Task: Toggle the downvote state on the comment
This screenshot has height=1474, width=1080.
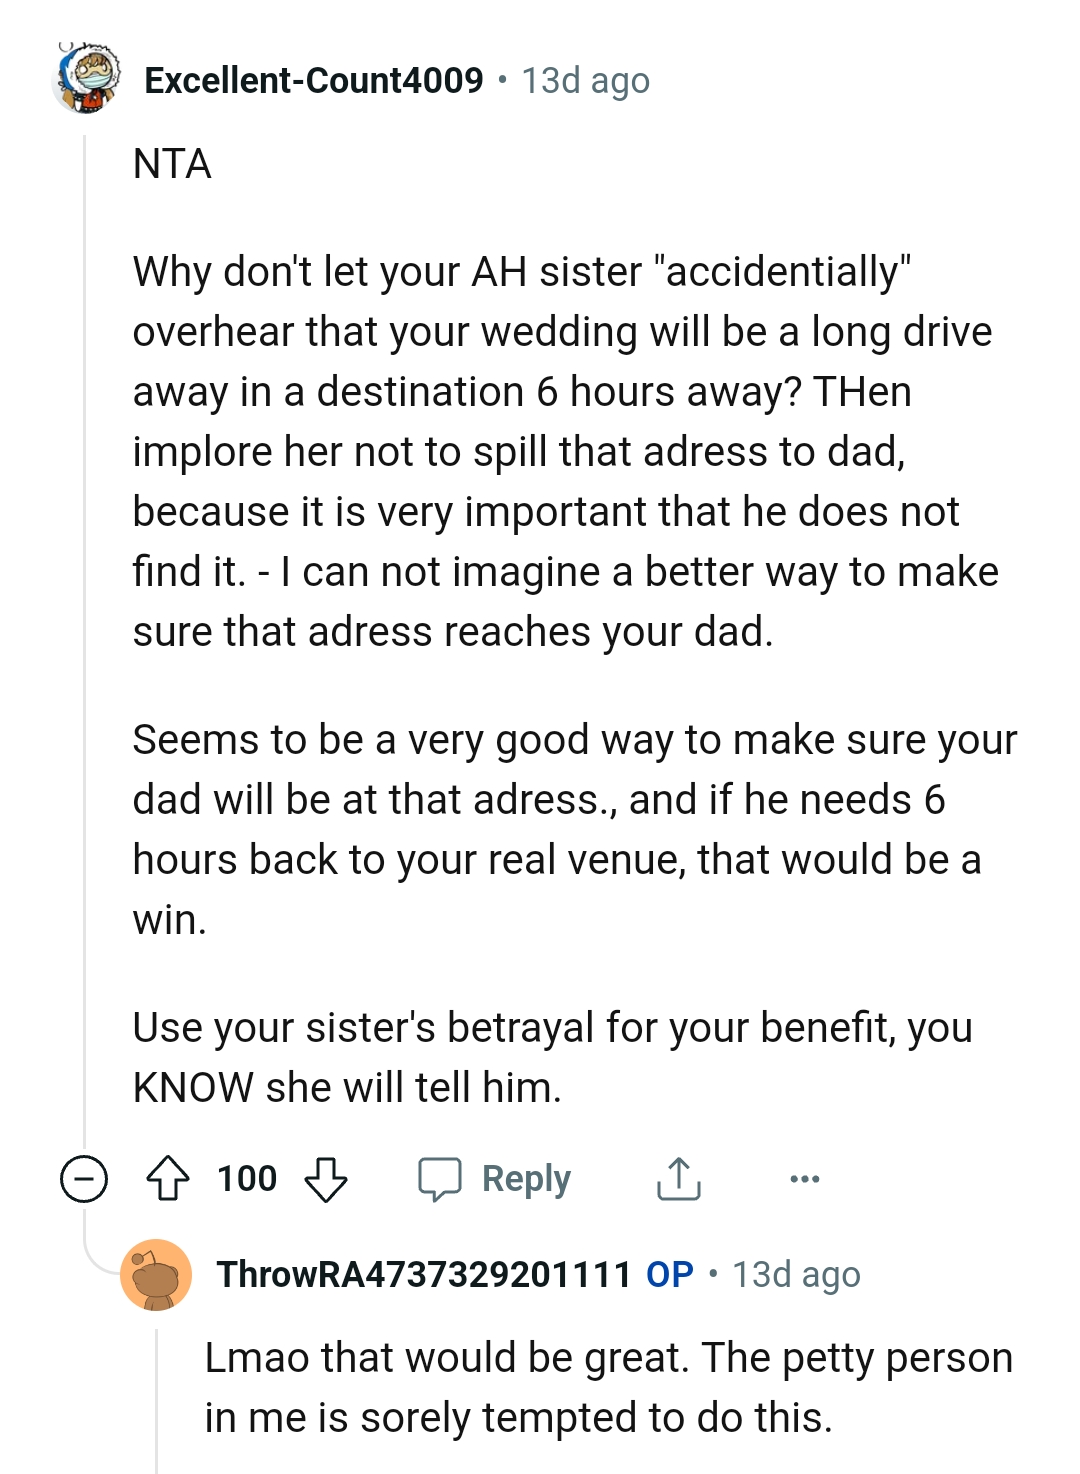Action: 326,1180
